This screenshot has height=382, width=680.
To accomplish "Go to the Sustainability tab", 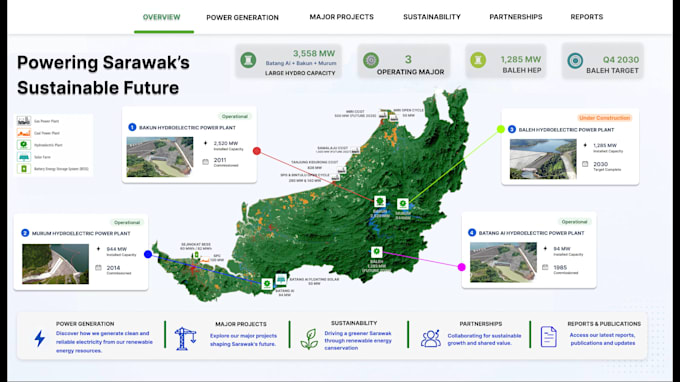I will pos(432,17).
